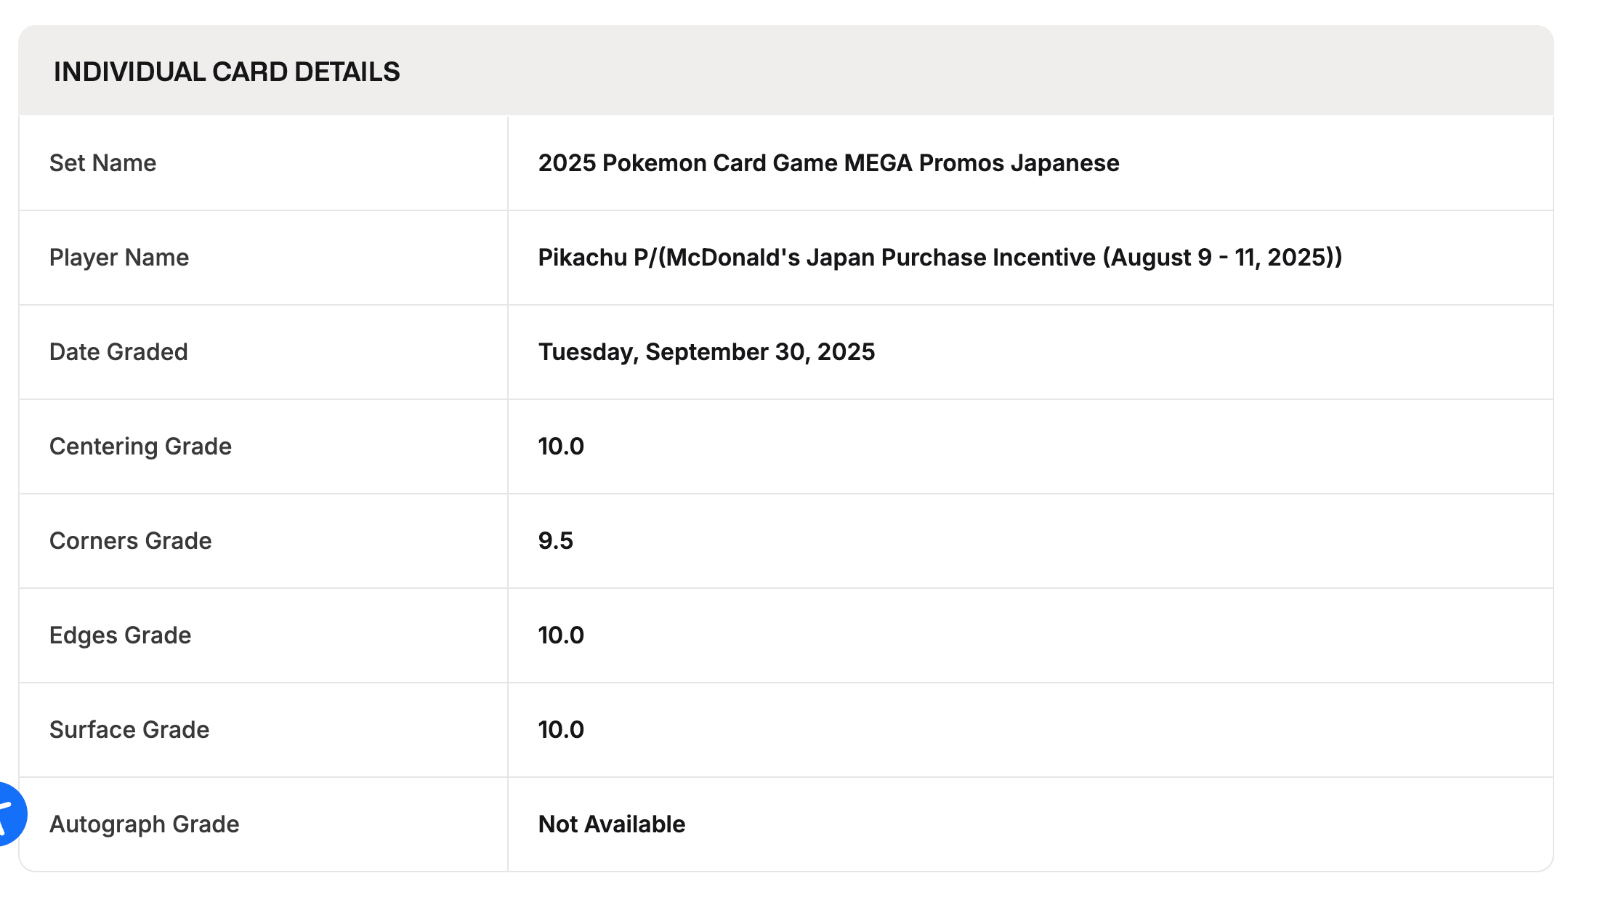
Task: Select the Edges Grade label
Action: click(x=120, y=636)
